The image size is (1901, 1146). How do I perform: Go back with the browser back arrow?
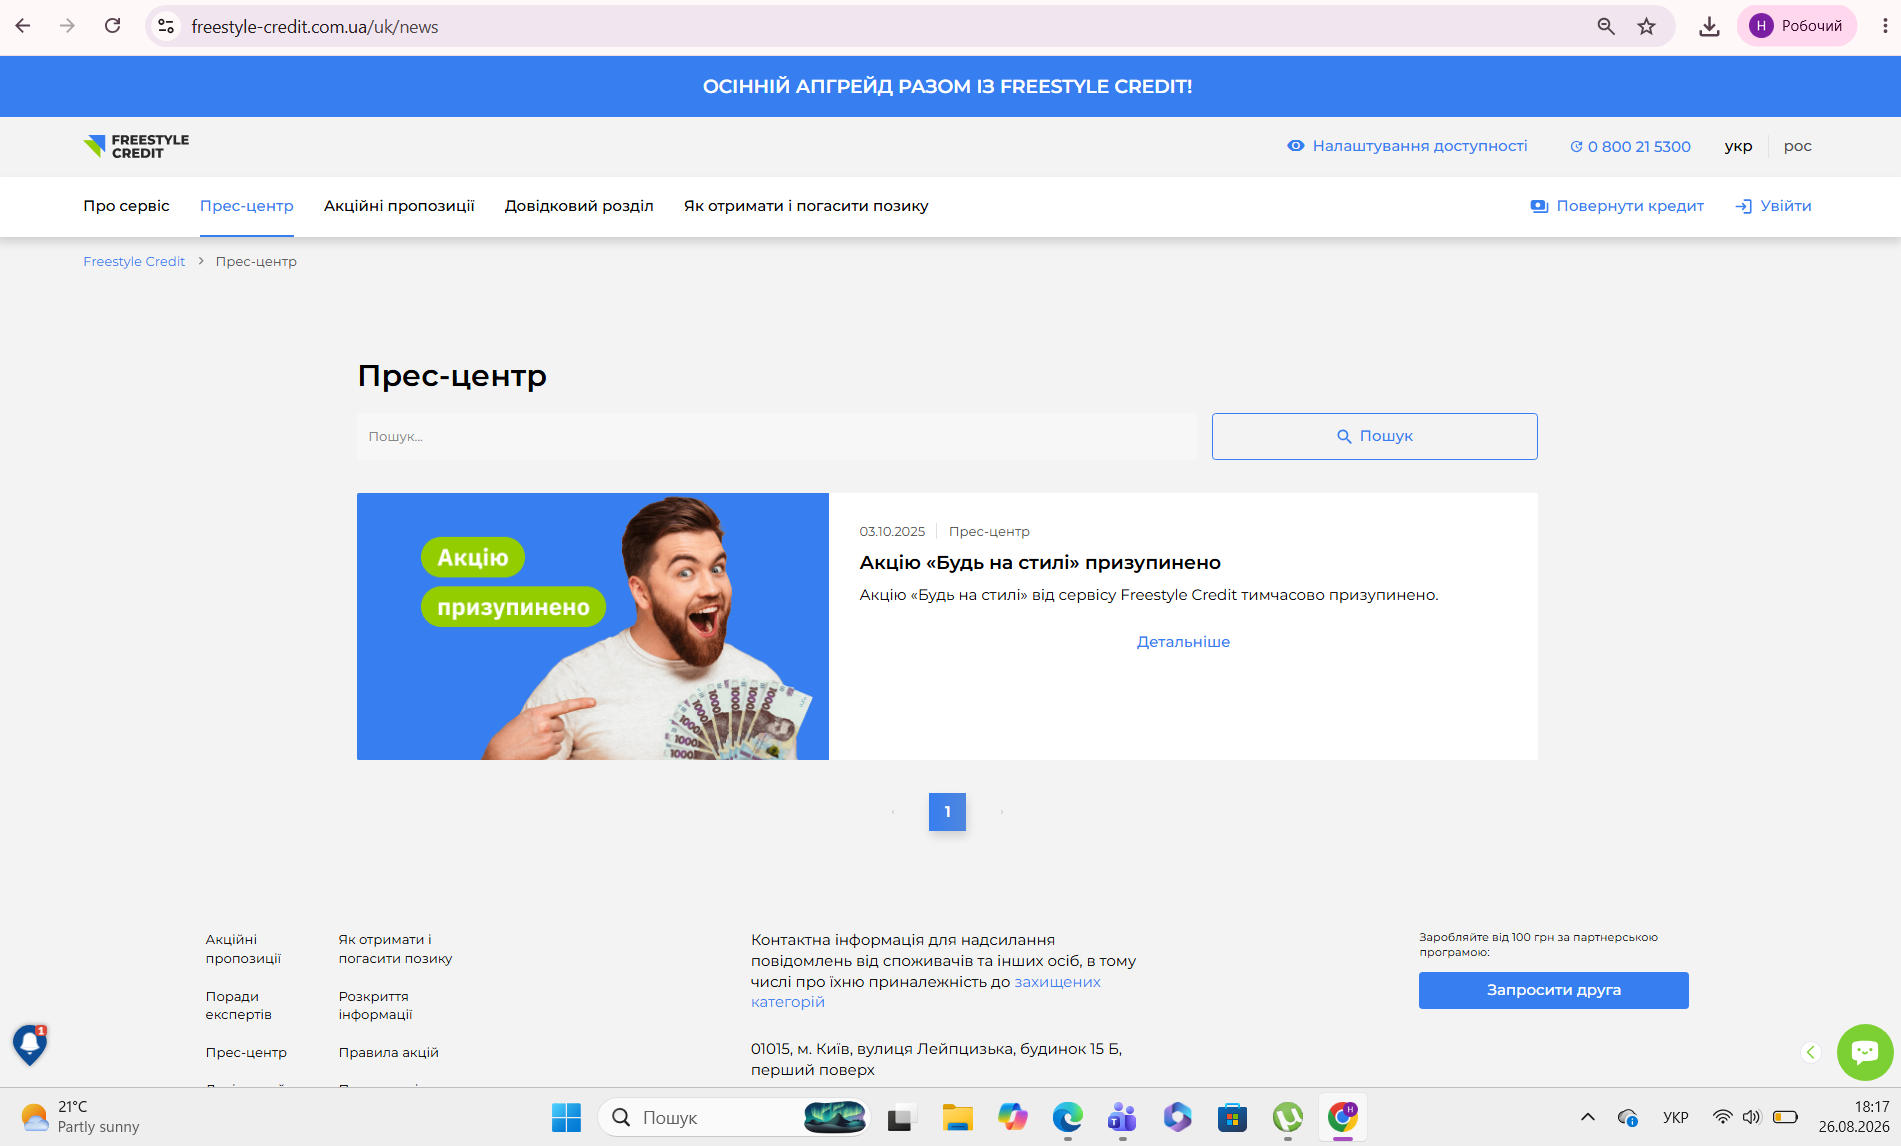pyautogui.click(x=23, y=26)
